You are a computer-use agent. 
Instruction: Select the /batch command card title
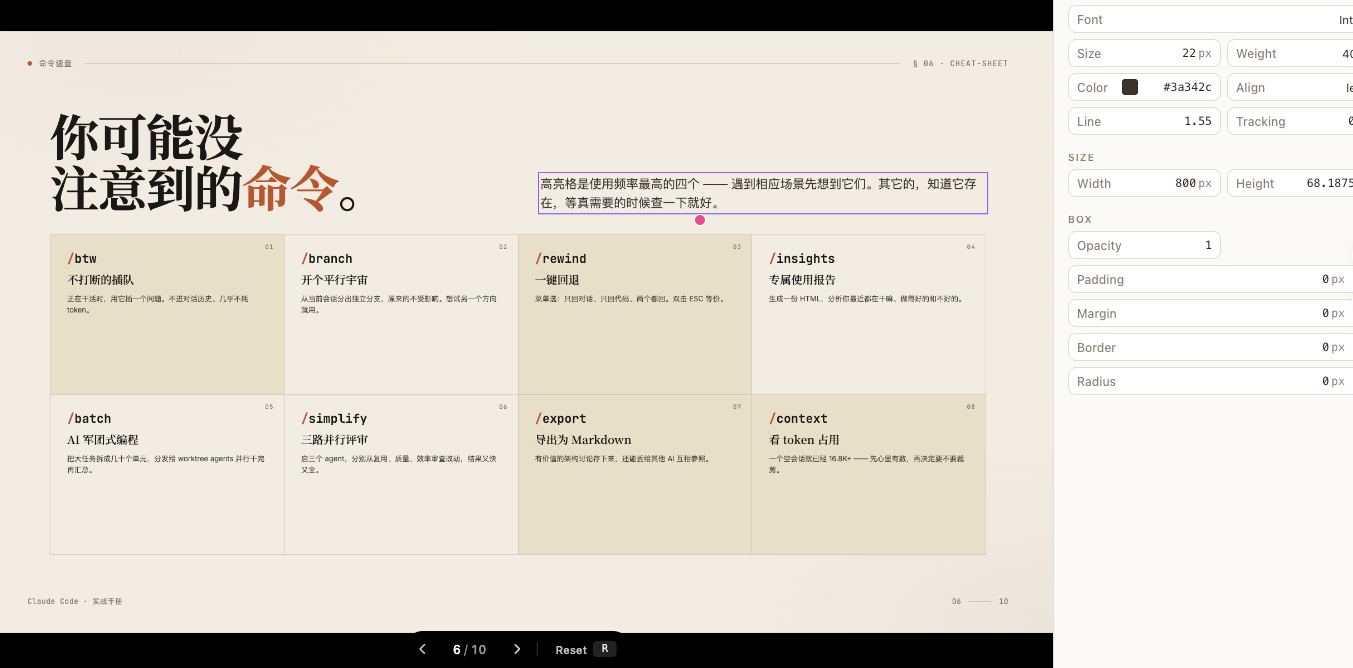[89, 419]
